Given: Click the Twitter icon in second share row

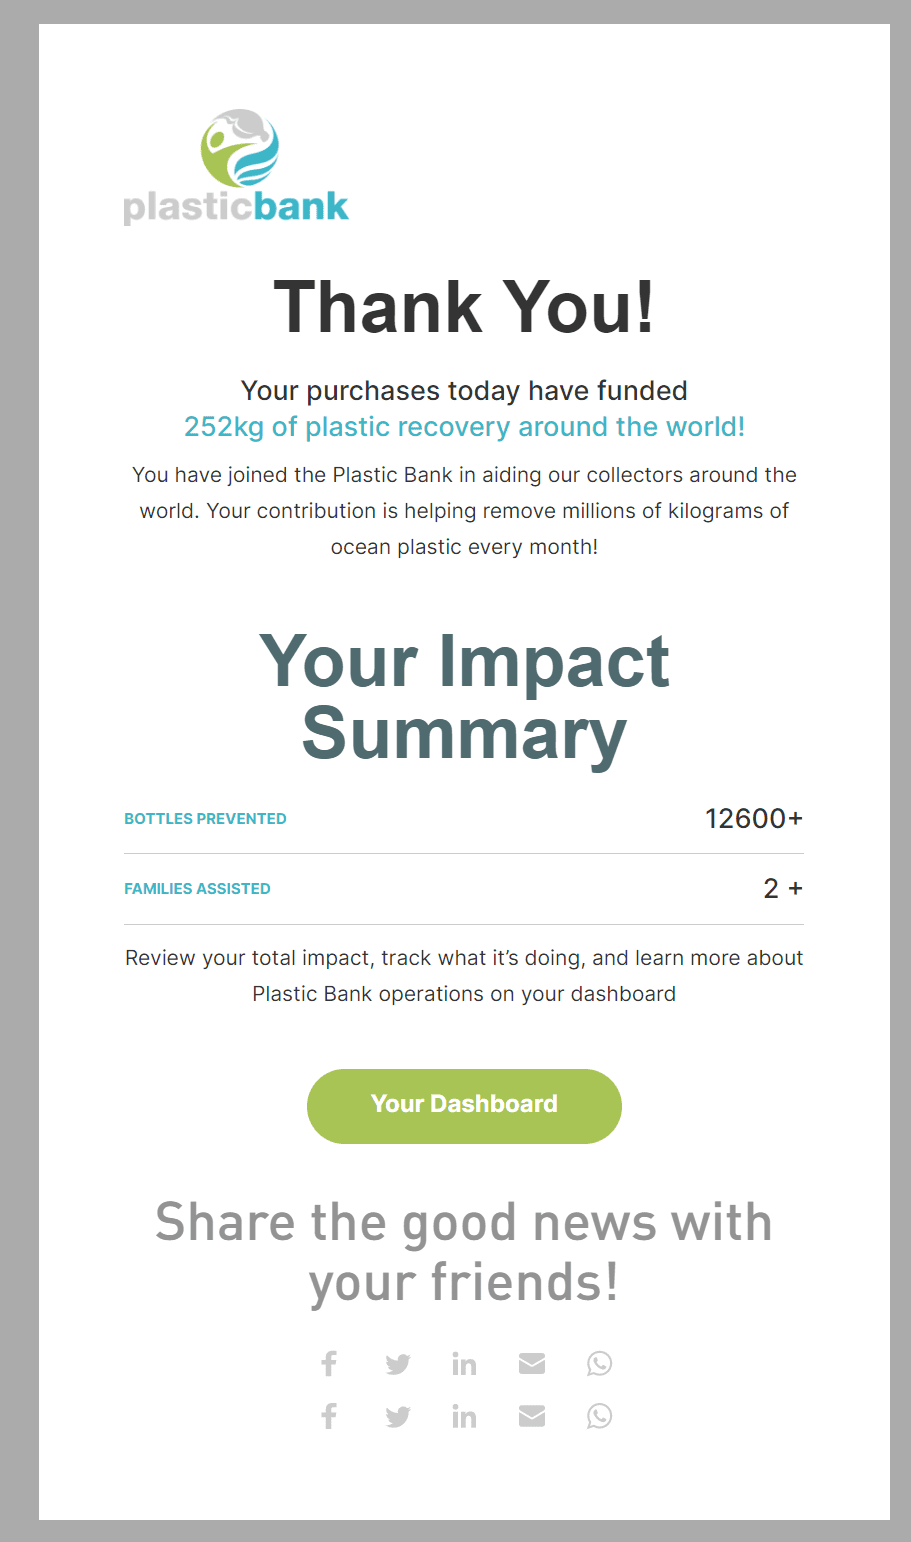Looking at the screenshot, I should (x=398, y=1416).
